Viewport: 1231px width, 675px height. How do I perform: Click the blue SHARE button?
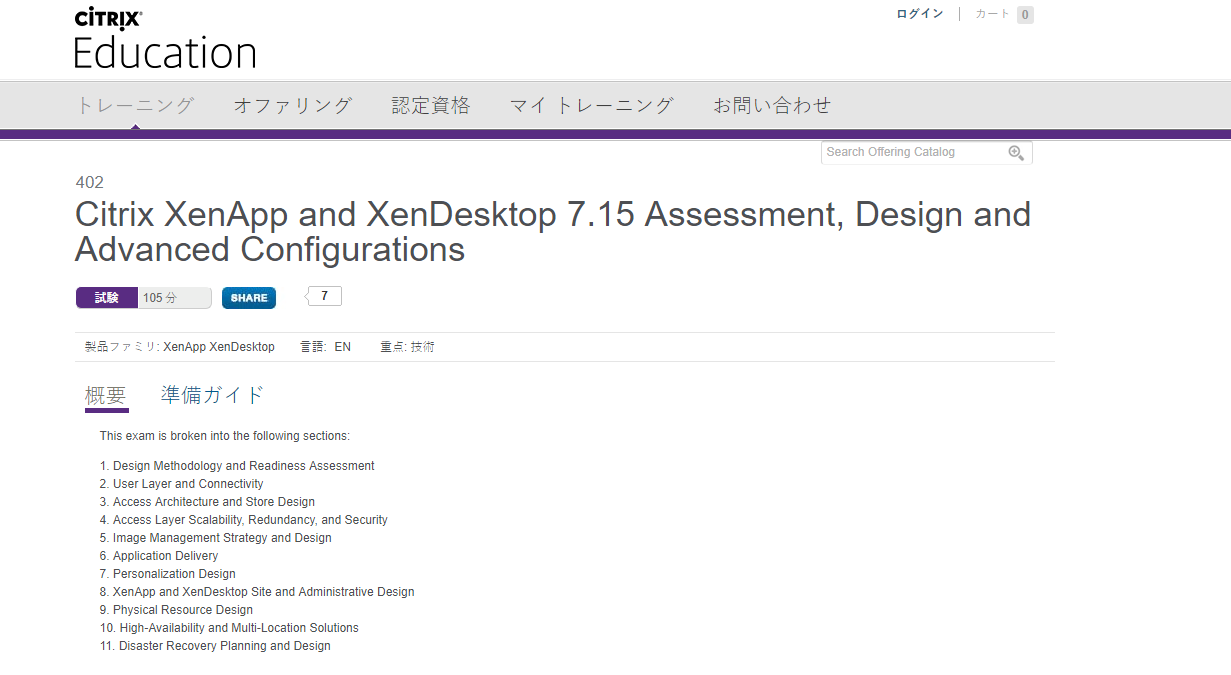point(249,298)
